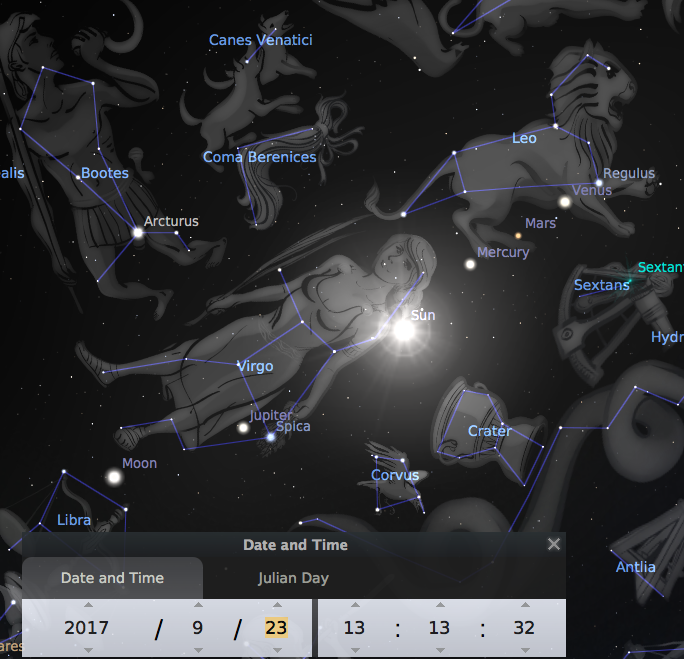Decrease the seconds using the down arrow

pyautogui.click(x=524, y=651)
